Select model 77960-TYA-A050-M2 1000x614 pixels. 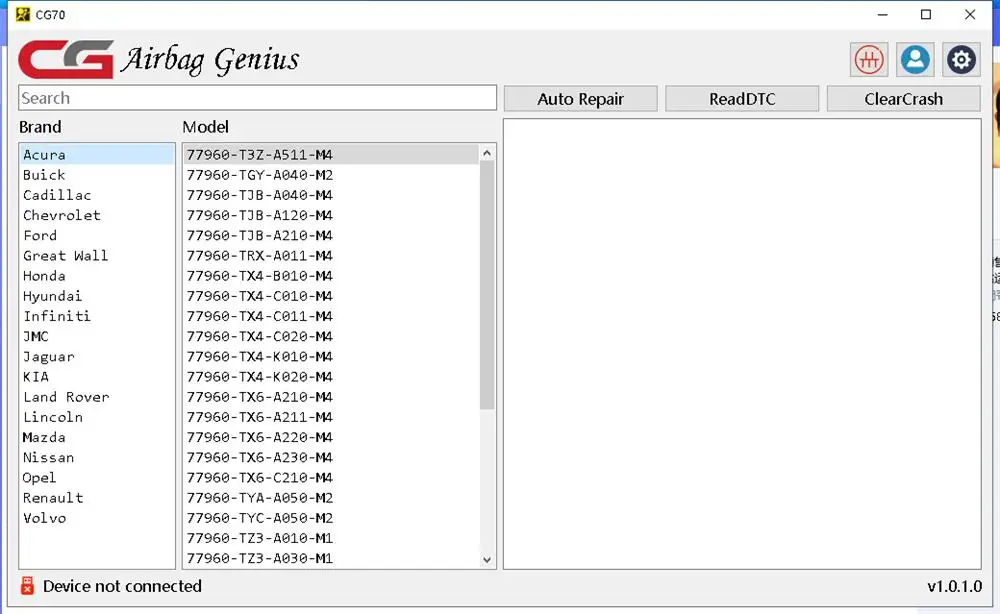tap(331, 498)
